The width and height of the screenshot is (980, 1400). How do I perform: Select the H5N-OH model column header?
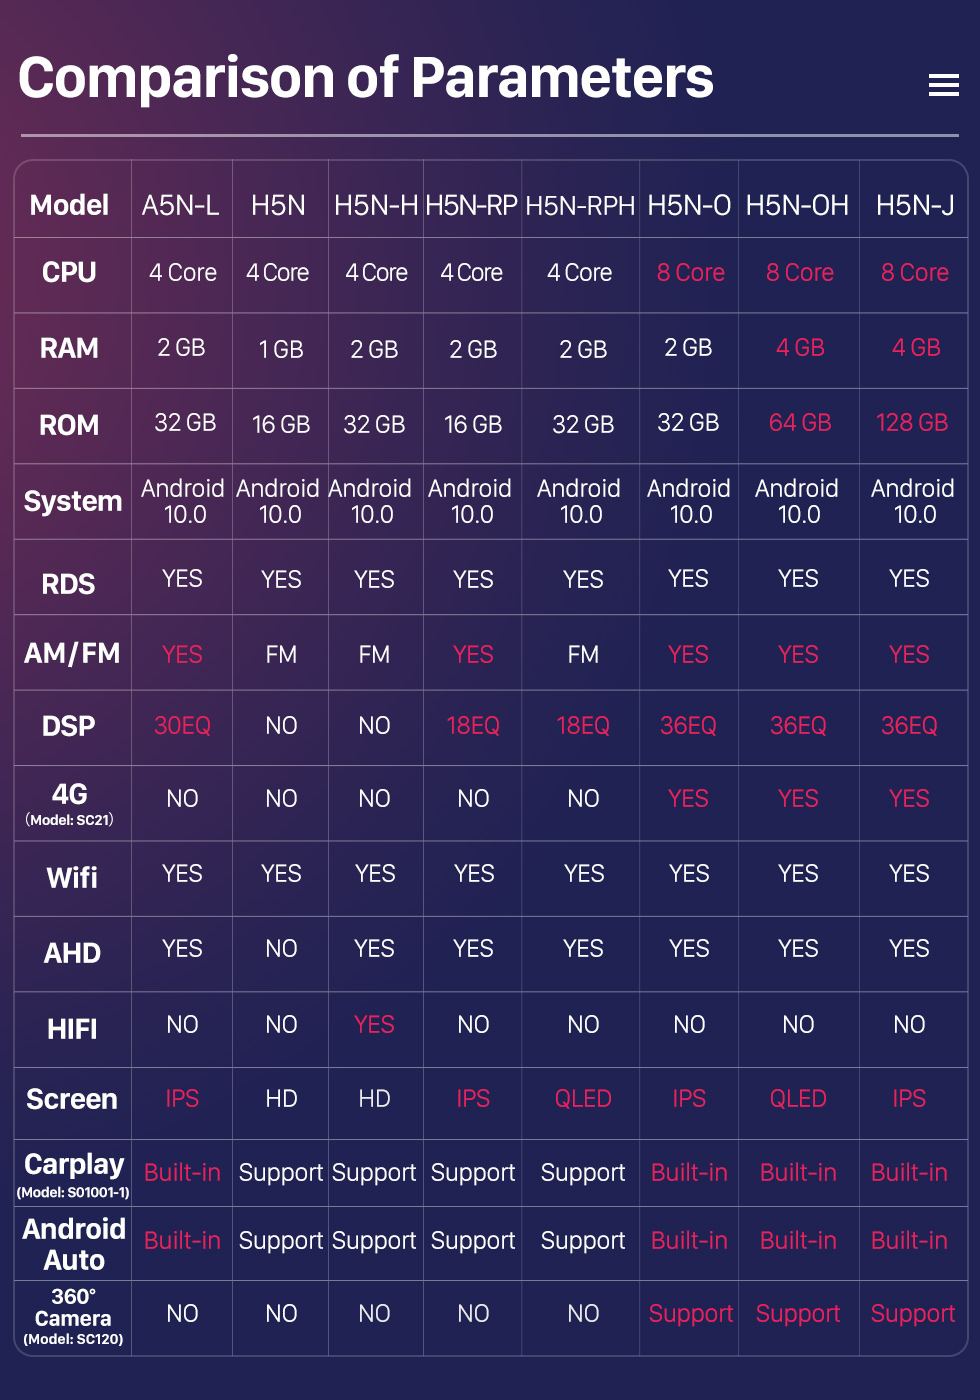[x=797, y=206]
